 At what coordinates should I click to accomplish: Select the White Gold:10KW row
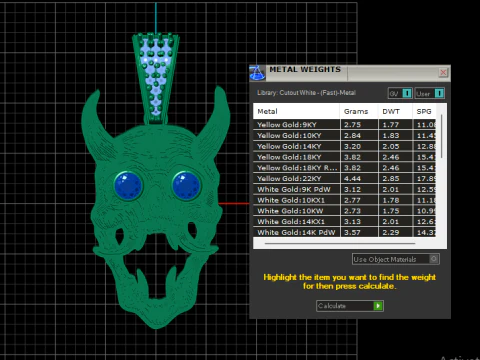click(344, 211)
